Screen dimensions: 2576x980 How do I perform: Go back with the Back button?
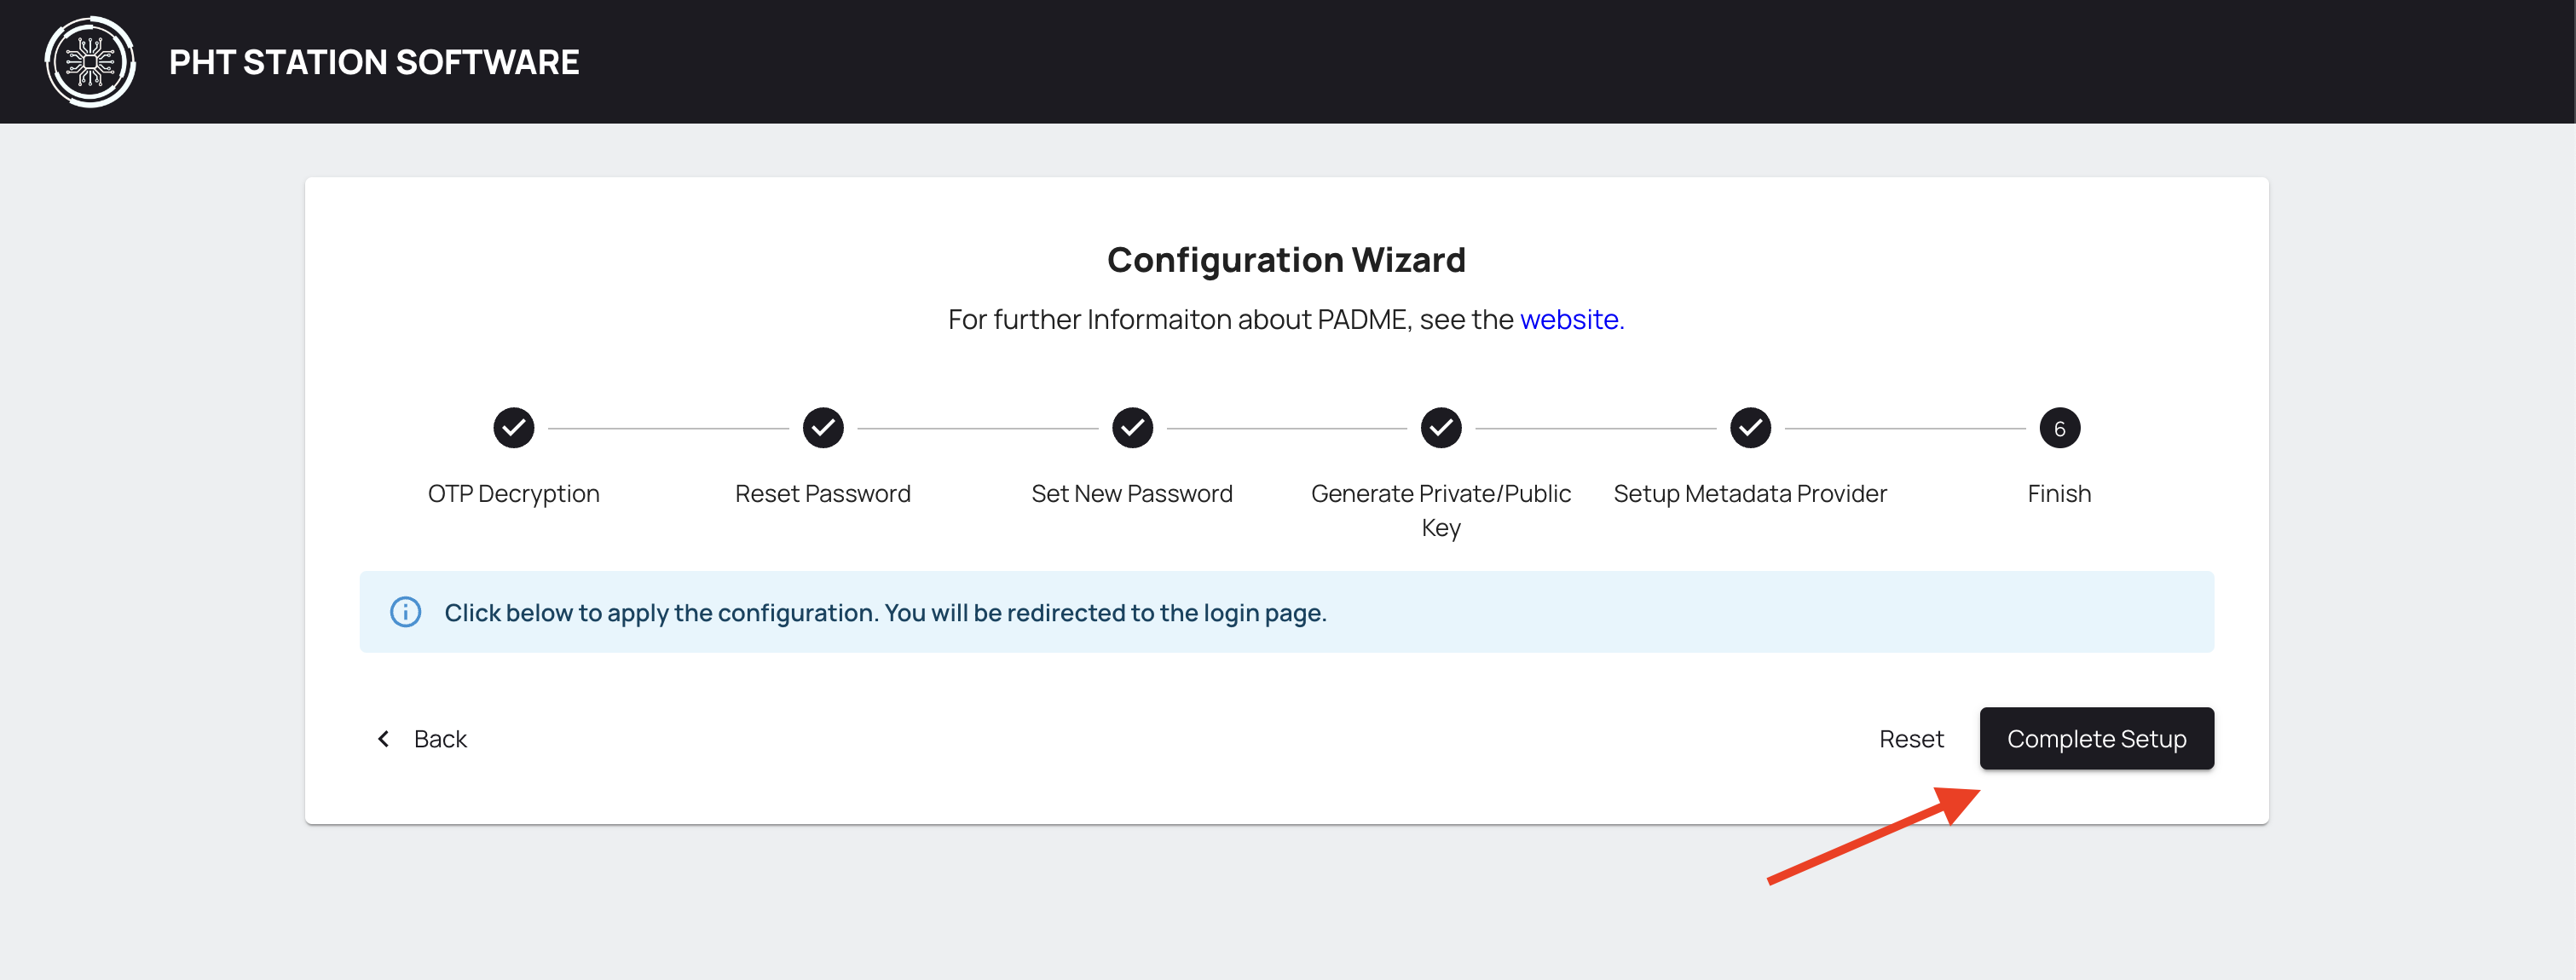point(422,739)
